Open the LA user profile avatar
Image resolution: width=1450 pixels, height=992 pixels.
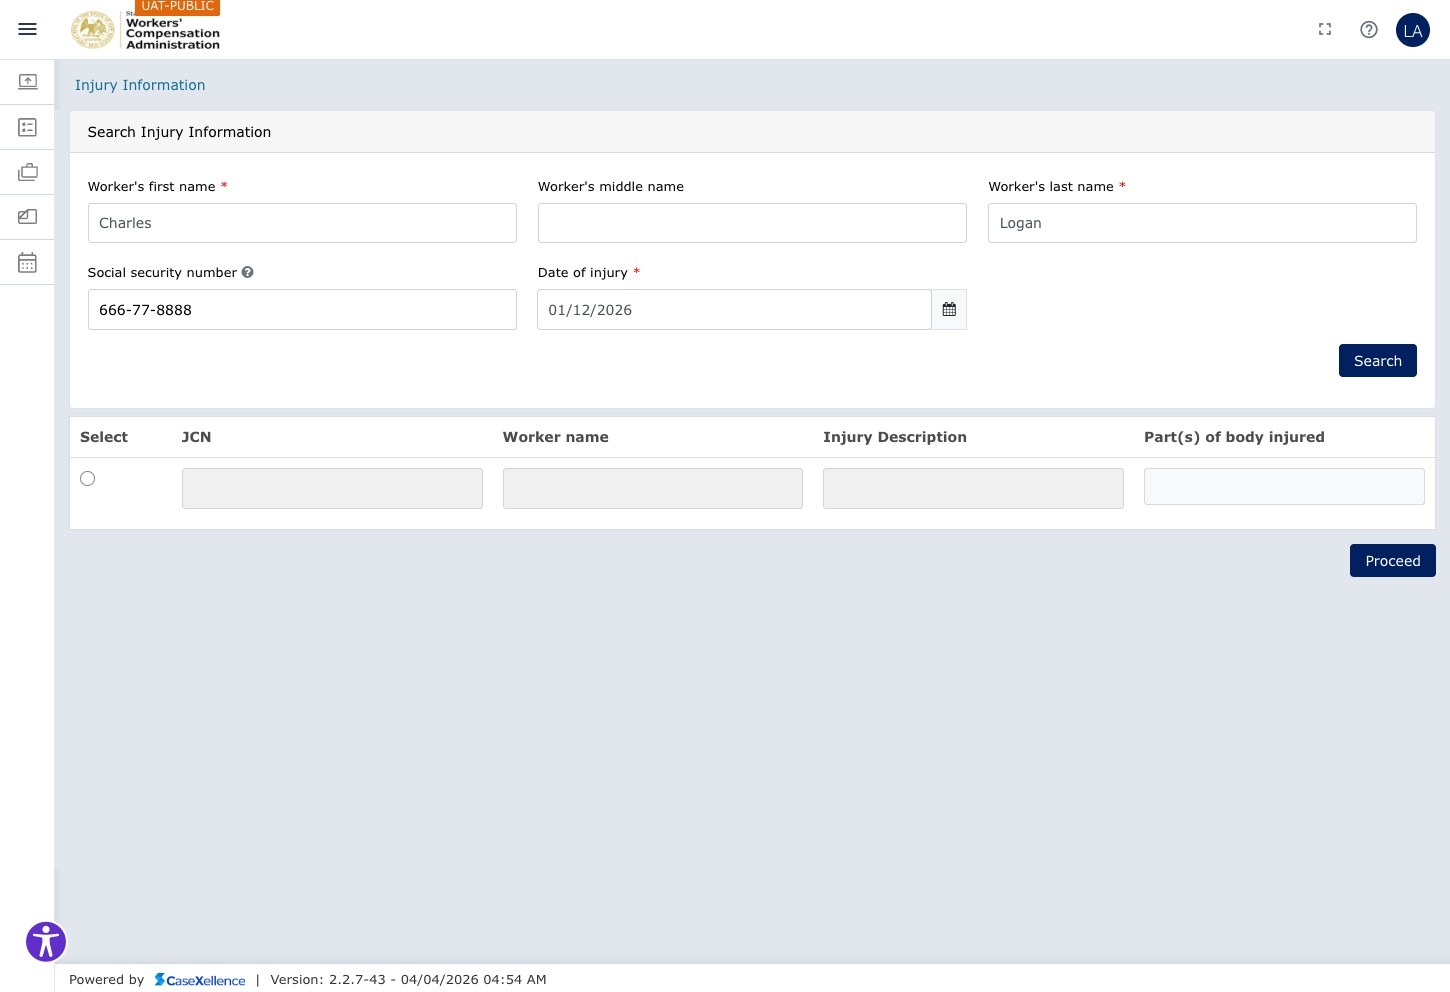(1413, 30)
